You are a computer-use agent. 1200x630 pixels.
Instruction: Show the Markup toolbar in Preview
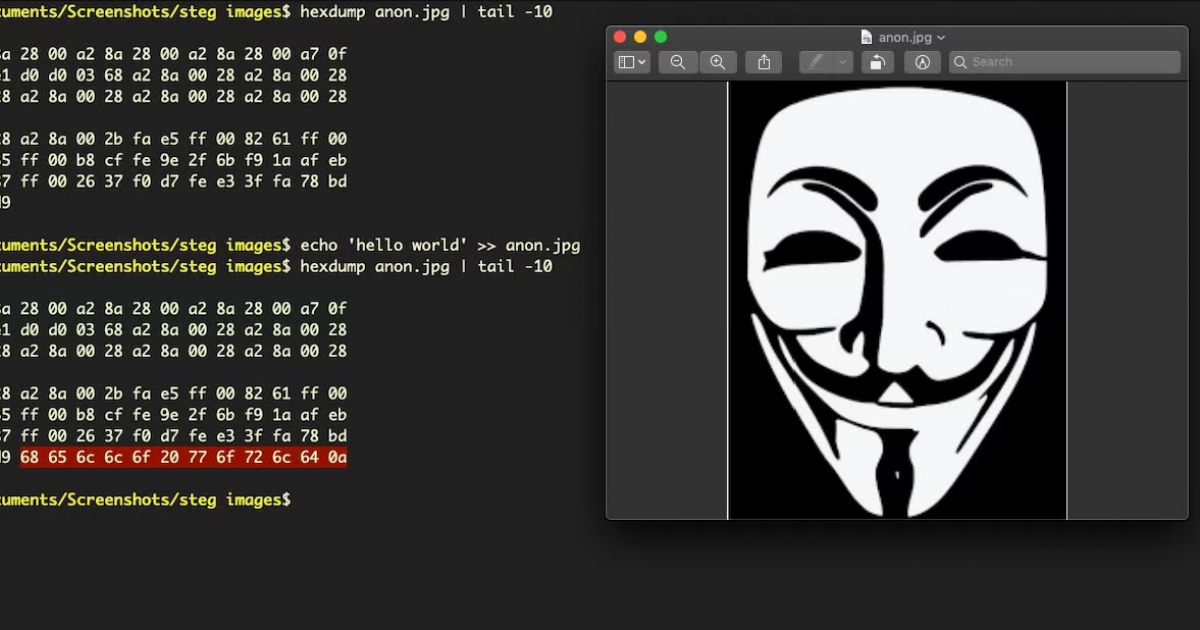[x=922, y=62]
